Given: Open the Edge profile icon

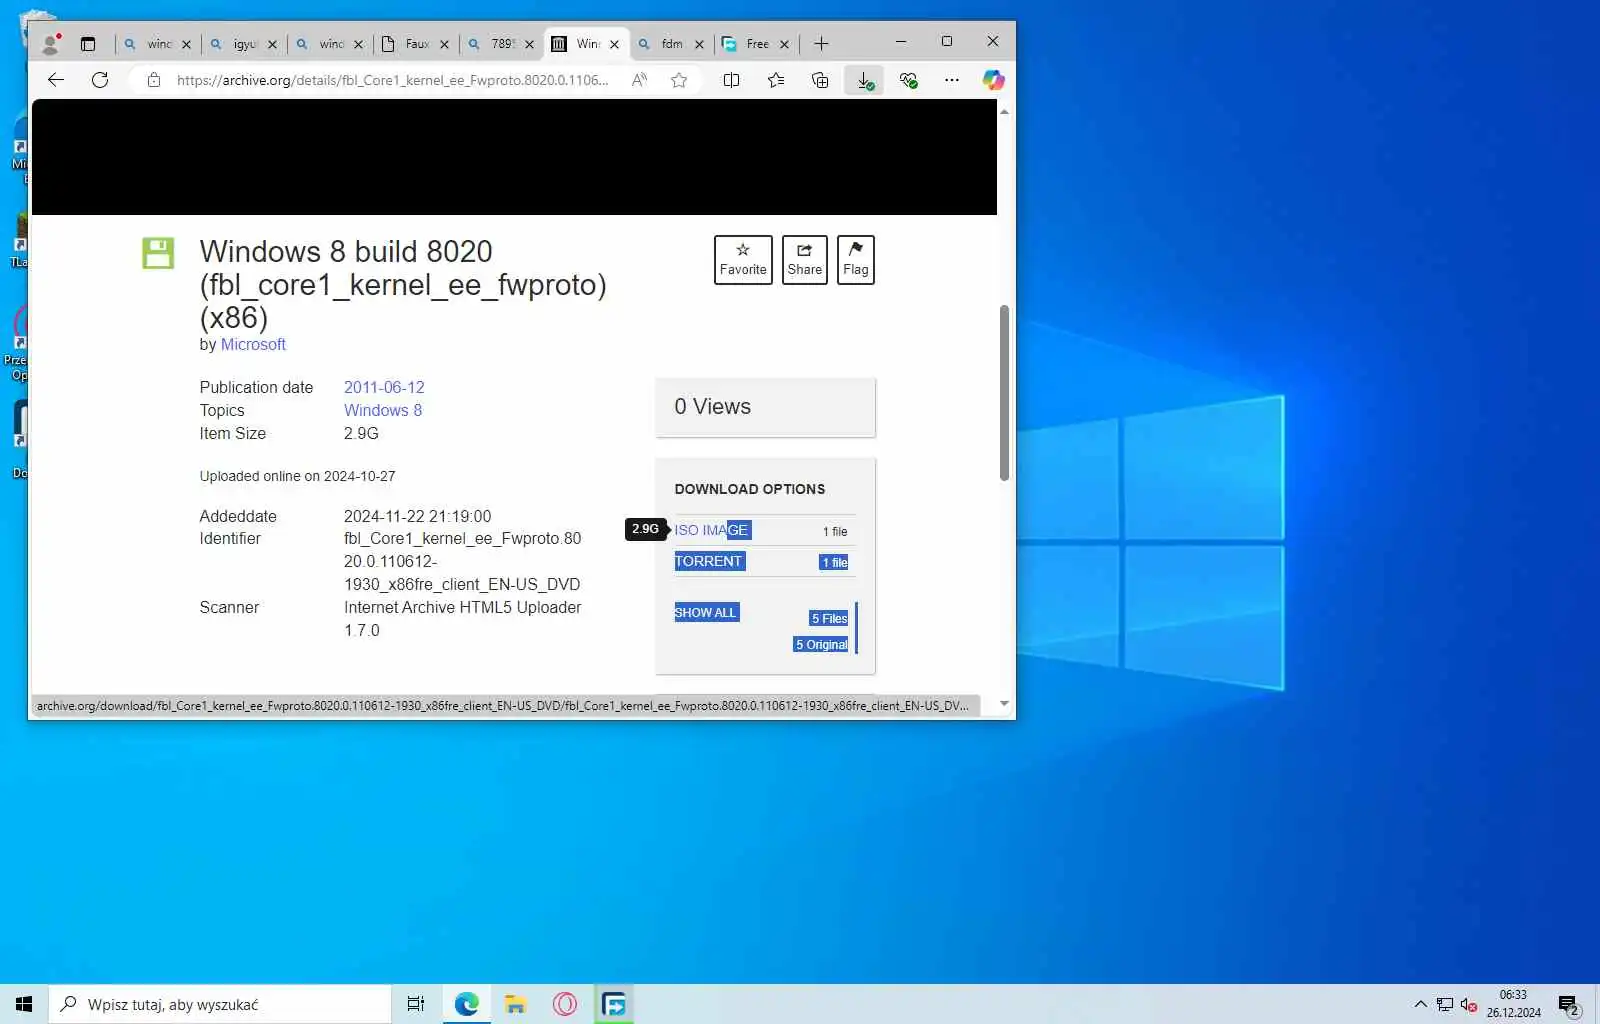Looking at the screenshot, I should point(50,43).
